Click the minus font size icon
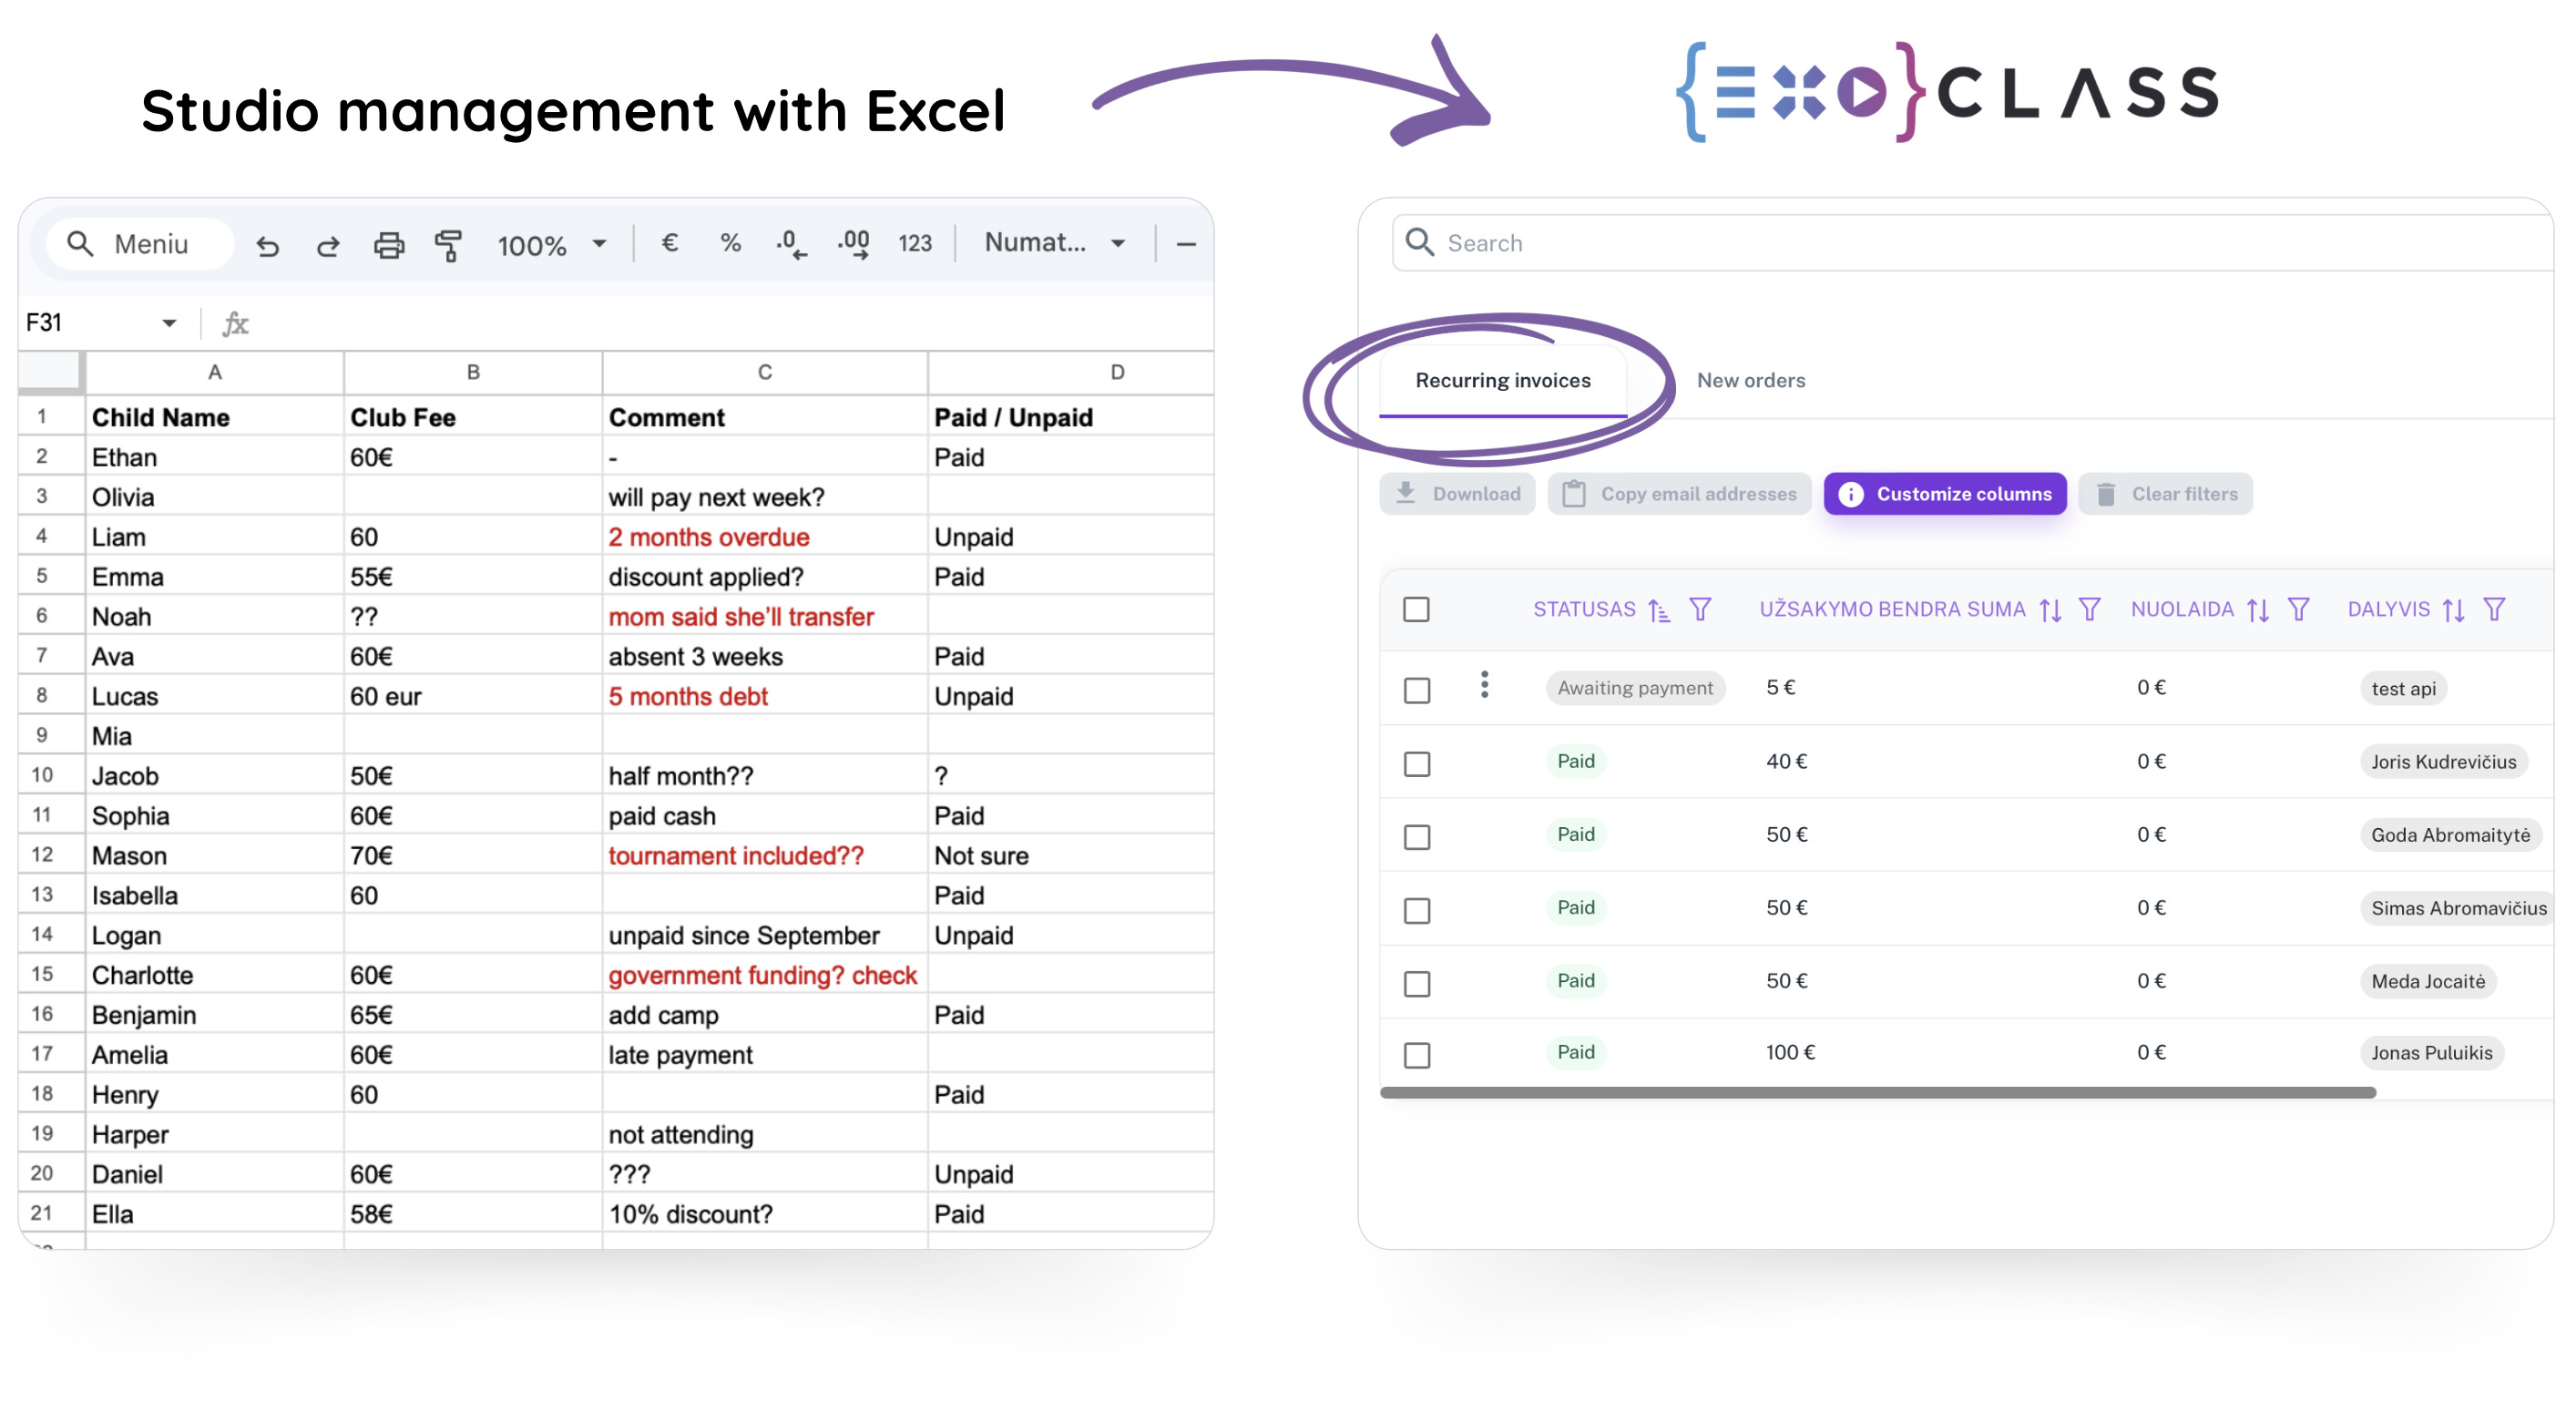This screenshot has width=2576, height=1412. click(x=1186, y=244)
